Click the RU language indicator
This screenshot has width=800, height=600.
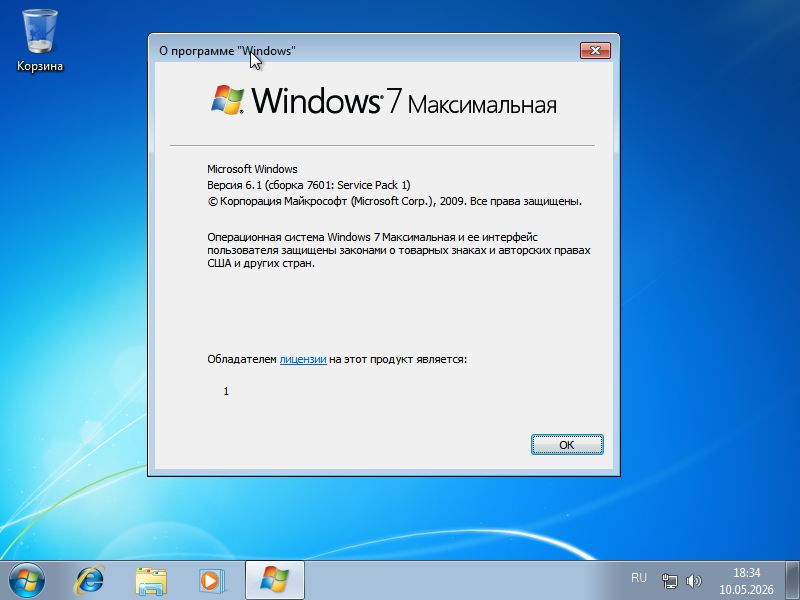point(639,578)
